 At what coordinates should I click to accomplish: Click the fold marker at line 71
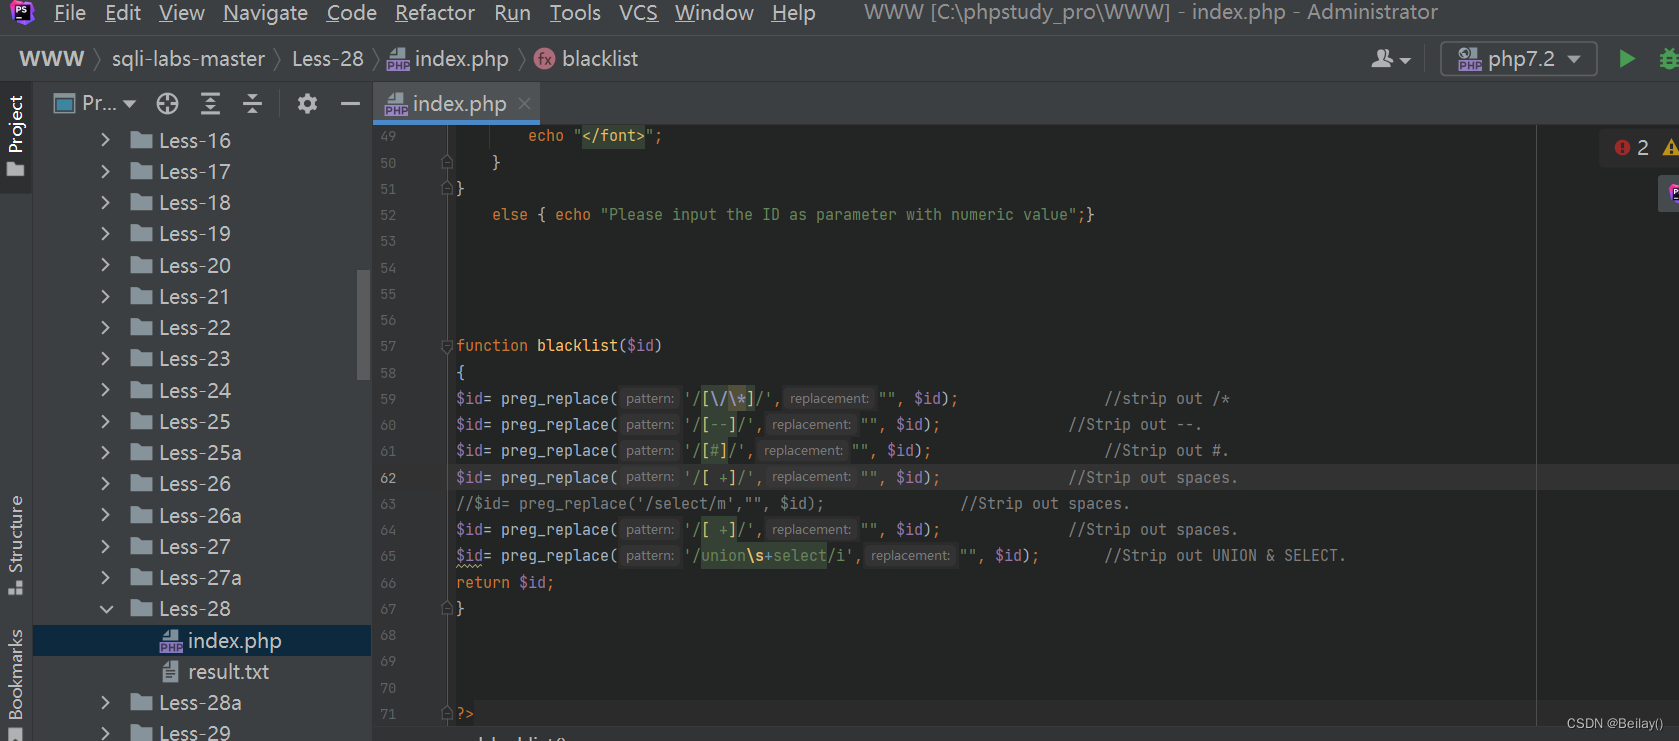tap(447, 713)
